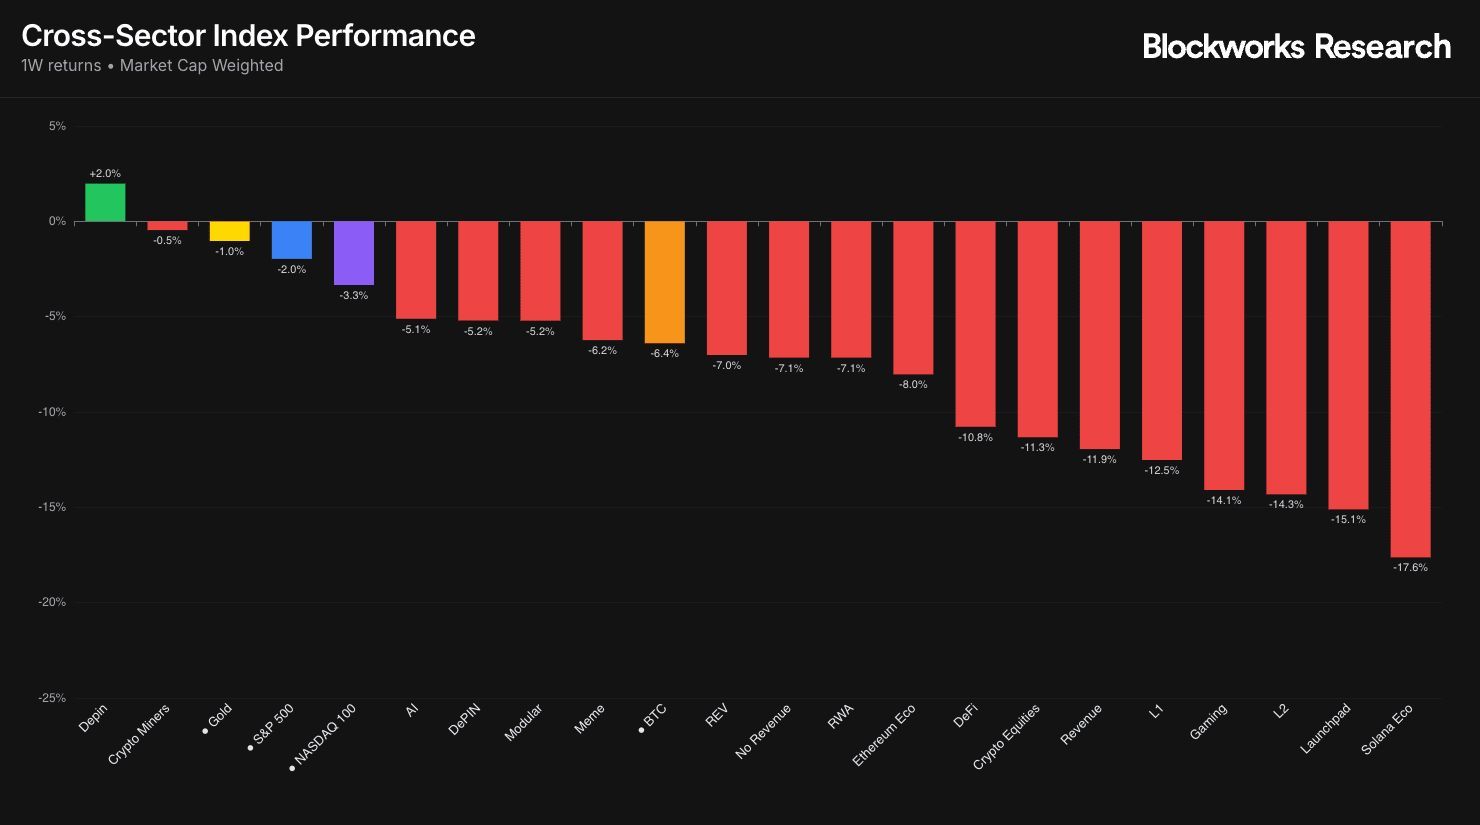Select the yellow Gold bar
The height and width of the screenshot is (825, 1480).
tap(229, 231)
